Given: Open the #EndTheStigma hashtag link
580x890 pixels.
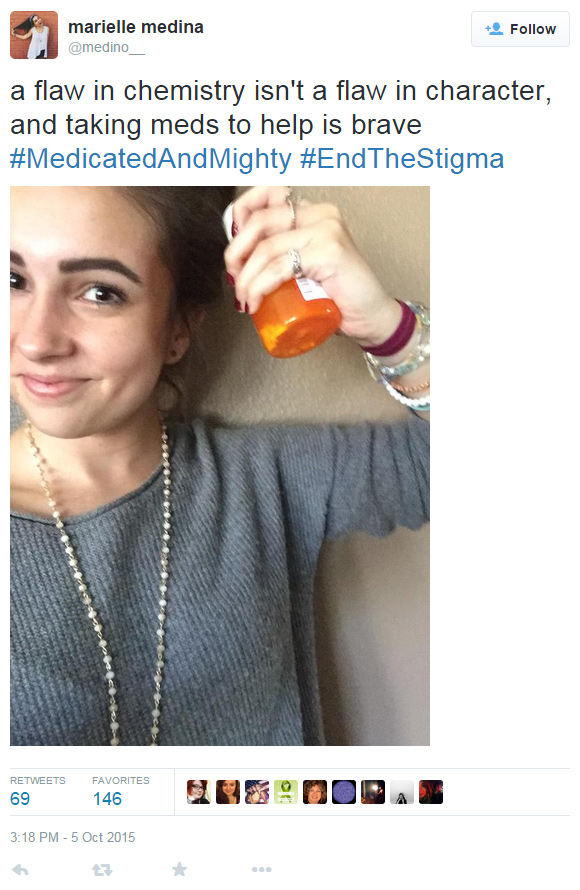Looking at the screenshot, I should (x=402, y=158).
